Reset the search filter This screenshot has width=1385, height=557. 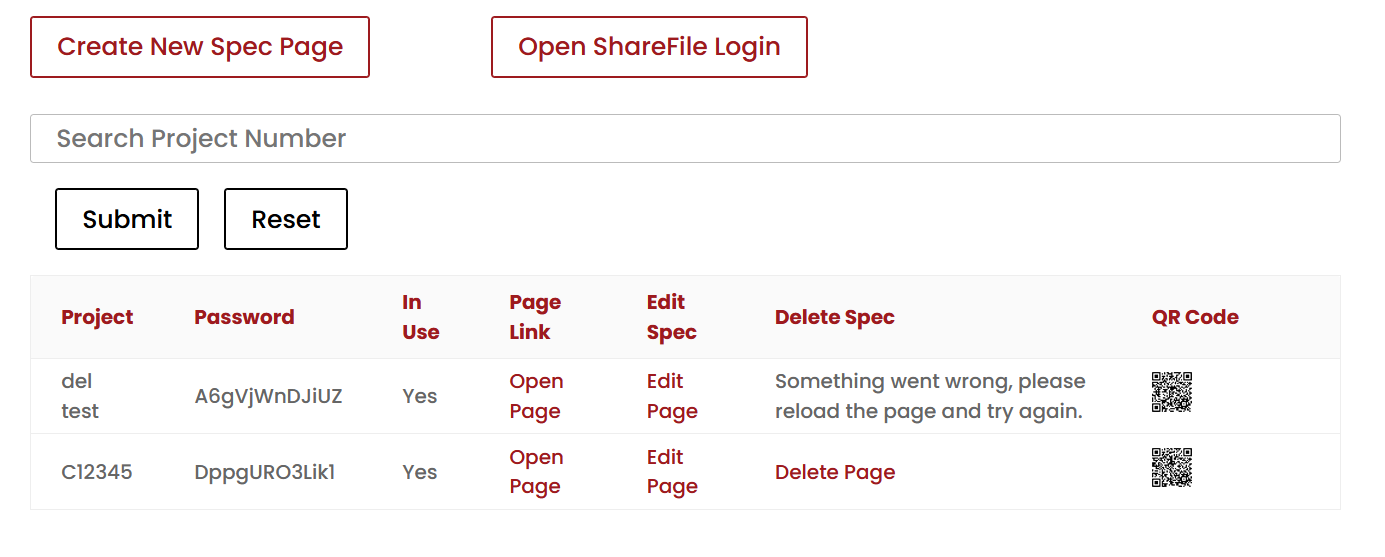click(x=286, y=219)
